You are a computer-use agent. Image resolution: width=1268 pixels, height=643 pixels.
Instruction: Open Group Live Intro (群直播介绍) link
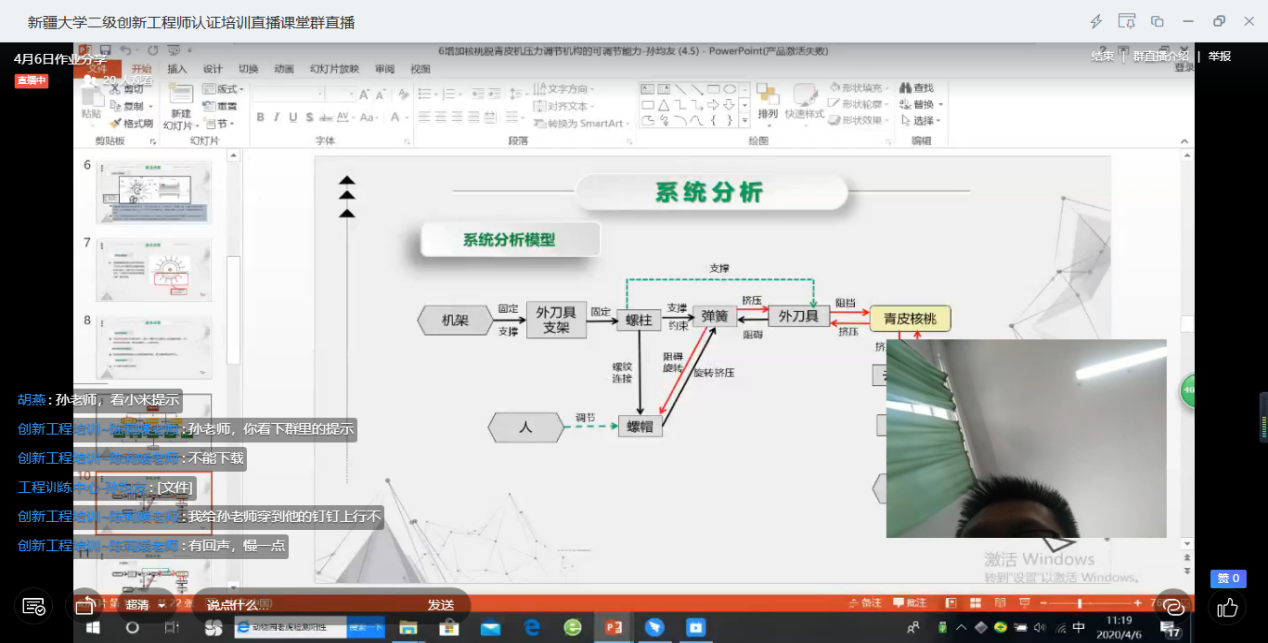(x=1161, y=56)
